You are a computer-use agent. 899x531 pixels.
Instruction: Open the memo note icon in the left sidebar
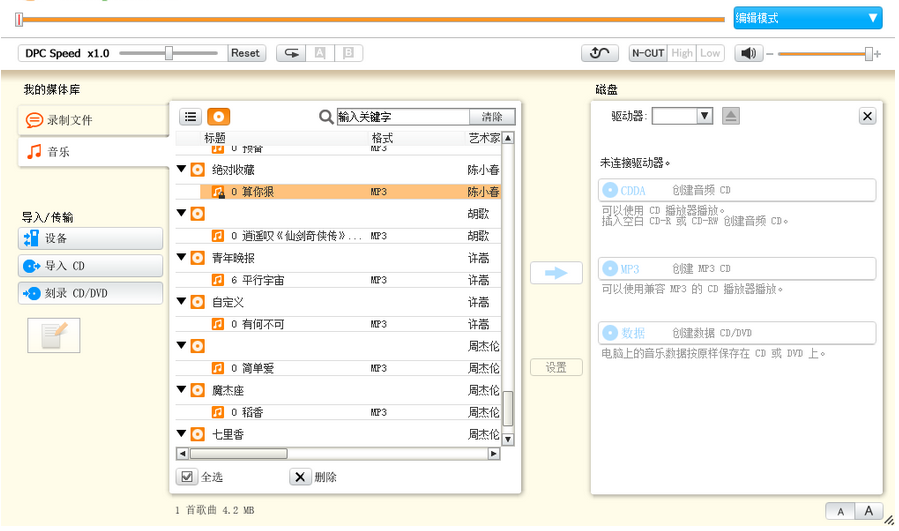53,335
